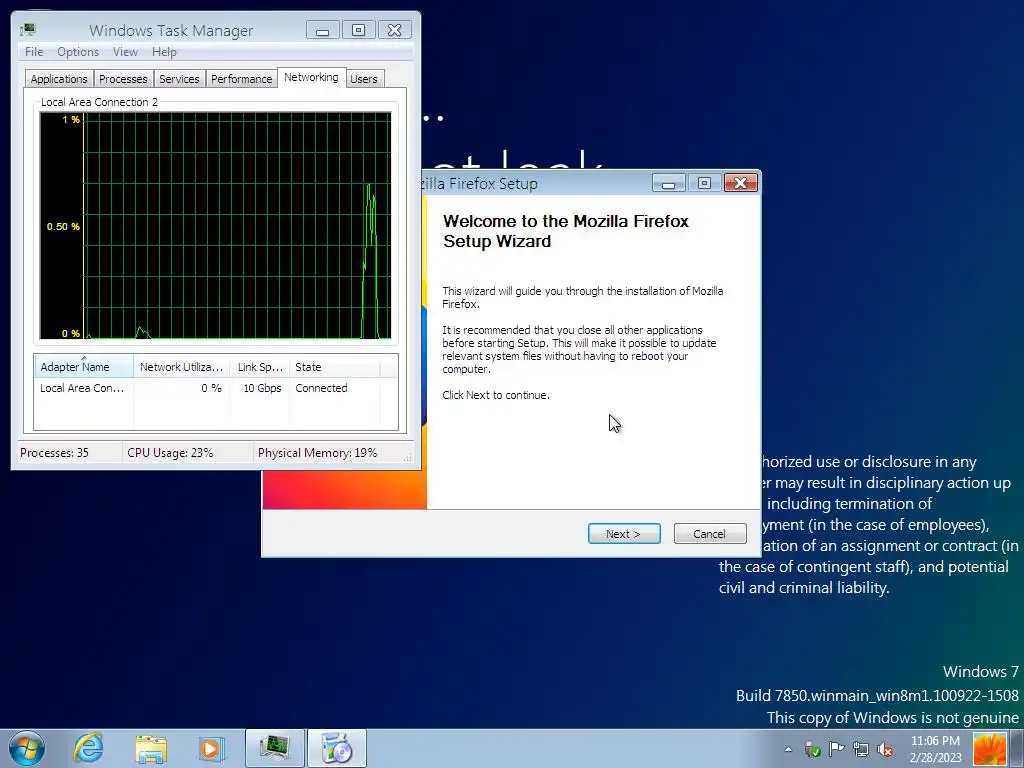Click Next in Firefox Setup wizard
This screenshot has width=1024, height=768.
pos(624,534)
